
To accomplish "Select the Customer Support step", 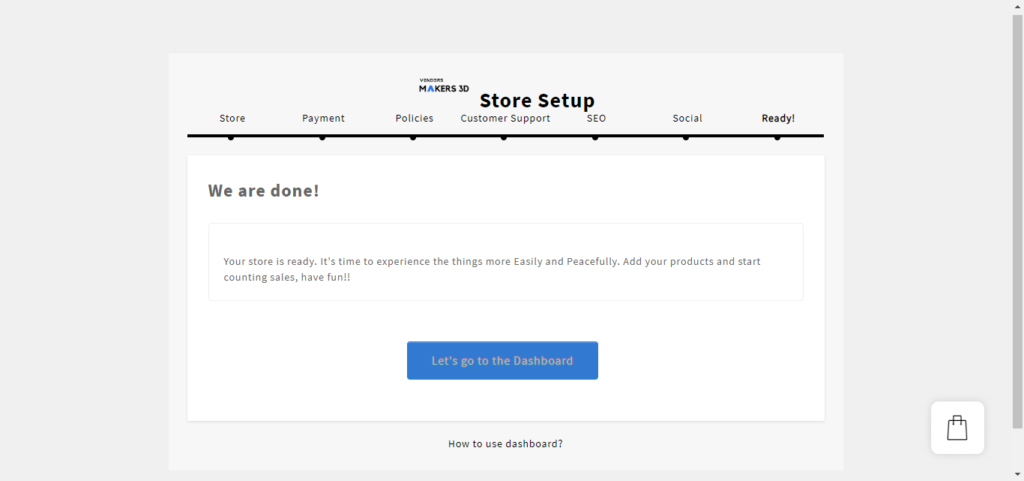I will tap(505, 118).
